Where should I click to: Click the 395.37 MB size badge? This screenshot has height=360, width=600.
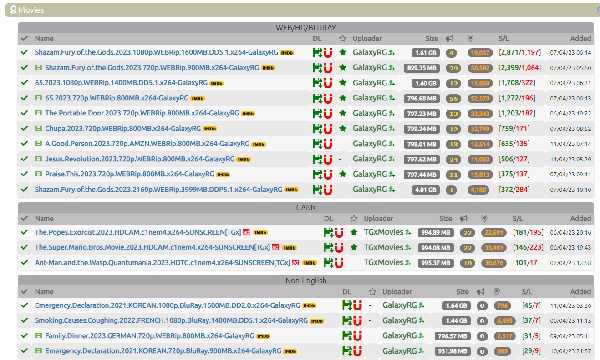click(436, 263)
